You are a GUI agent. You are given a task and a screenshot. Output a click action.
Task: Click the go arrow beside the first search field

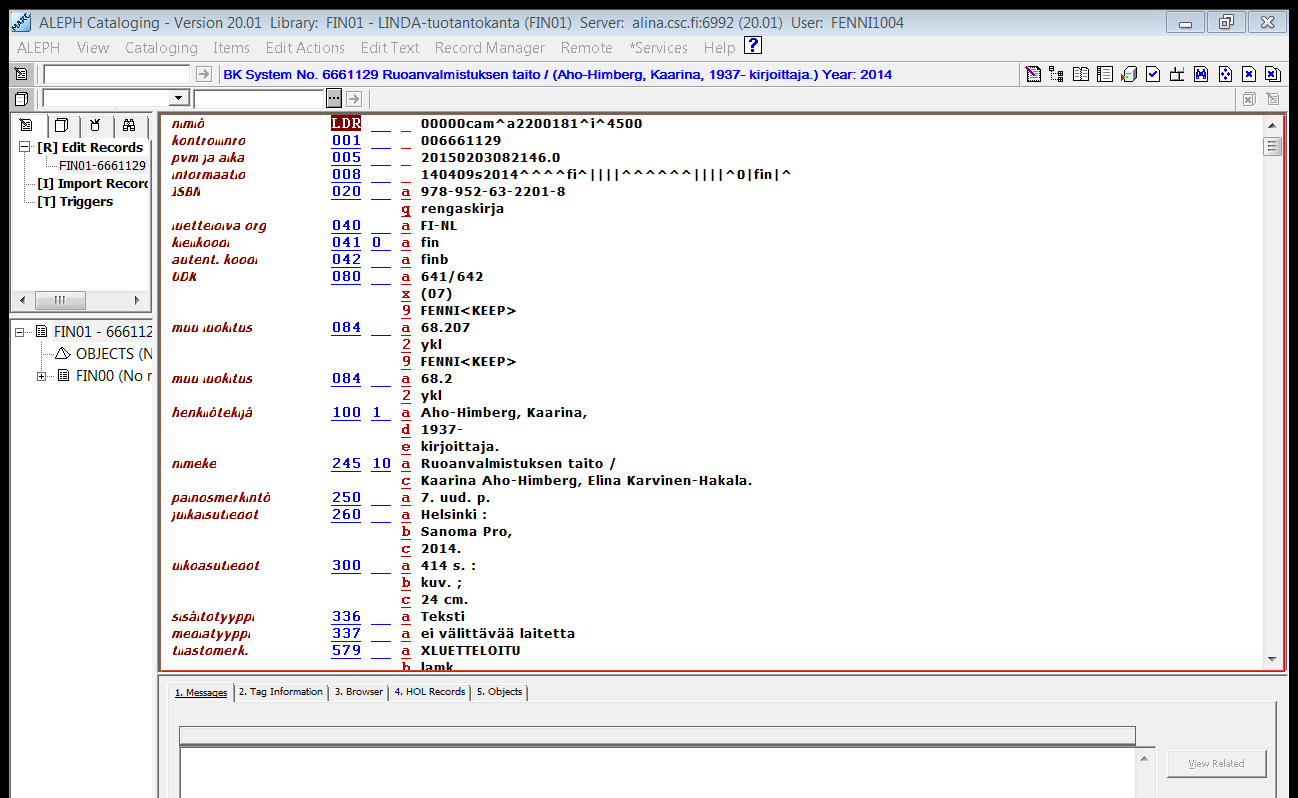click(x=203, y=74)
